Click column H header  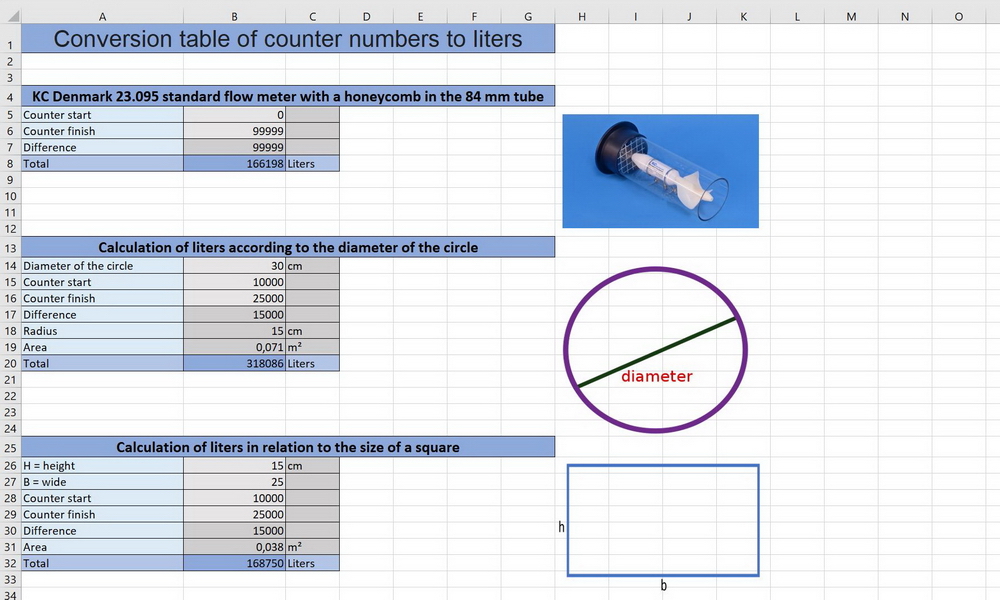(x=582, y=16)
